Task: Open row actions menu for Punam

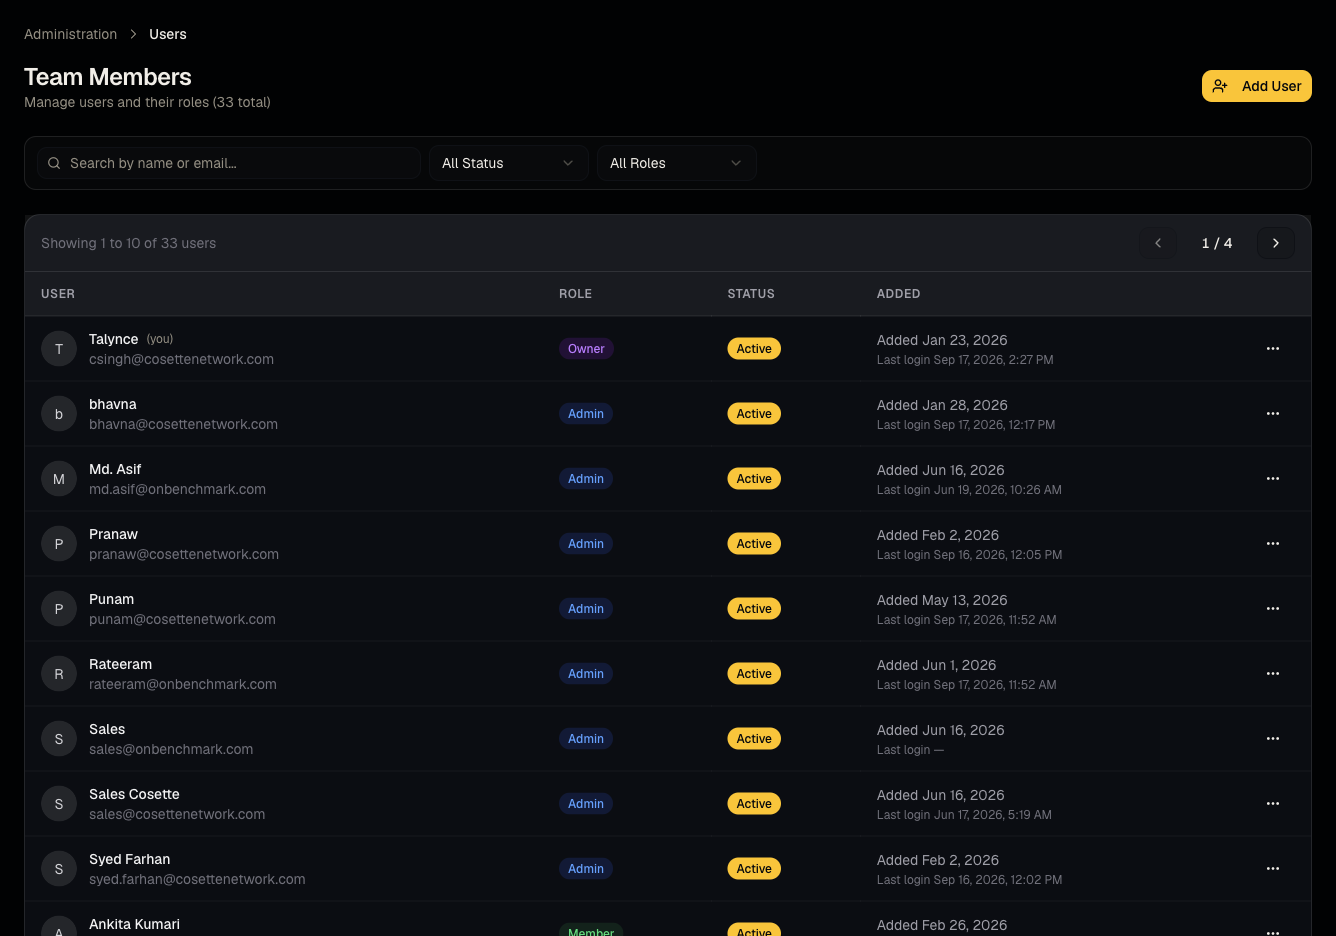Action: [x=1273, y=609]
